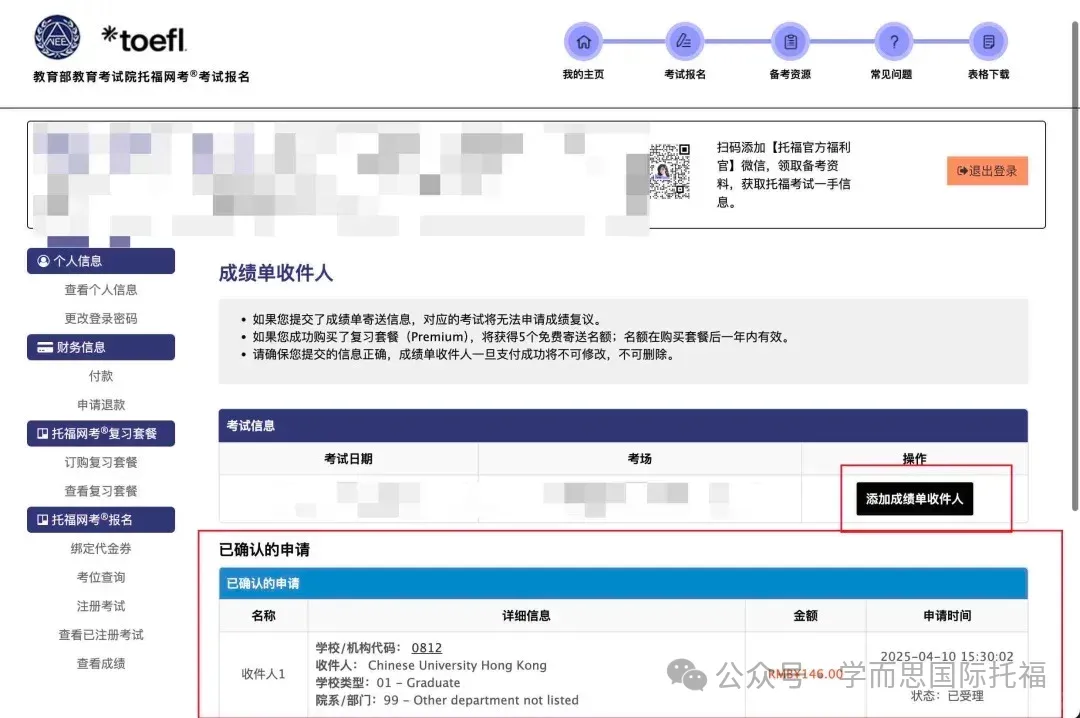Select the 托福网考®报名 sidebar section

click(100, 519)
